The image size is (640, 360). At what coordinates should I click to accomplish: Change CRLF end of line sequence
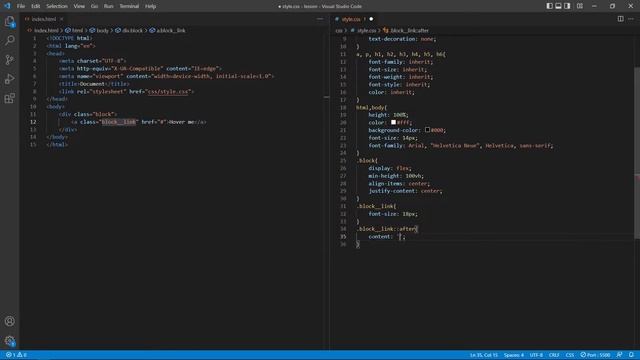554,355
